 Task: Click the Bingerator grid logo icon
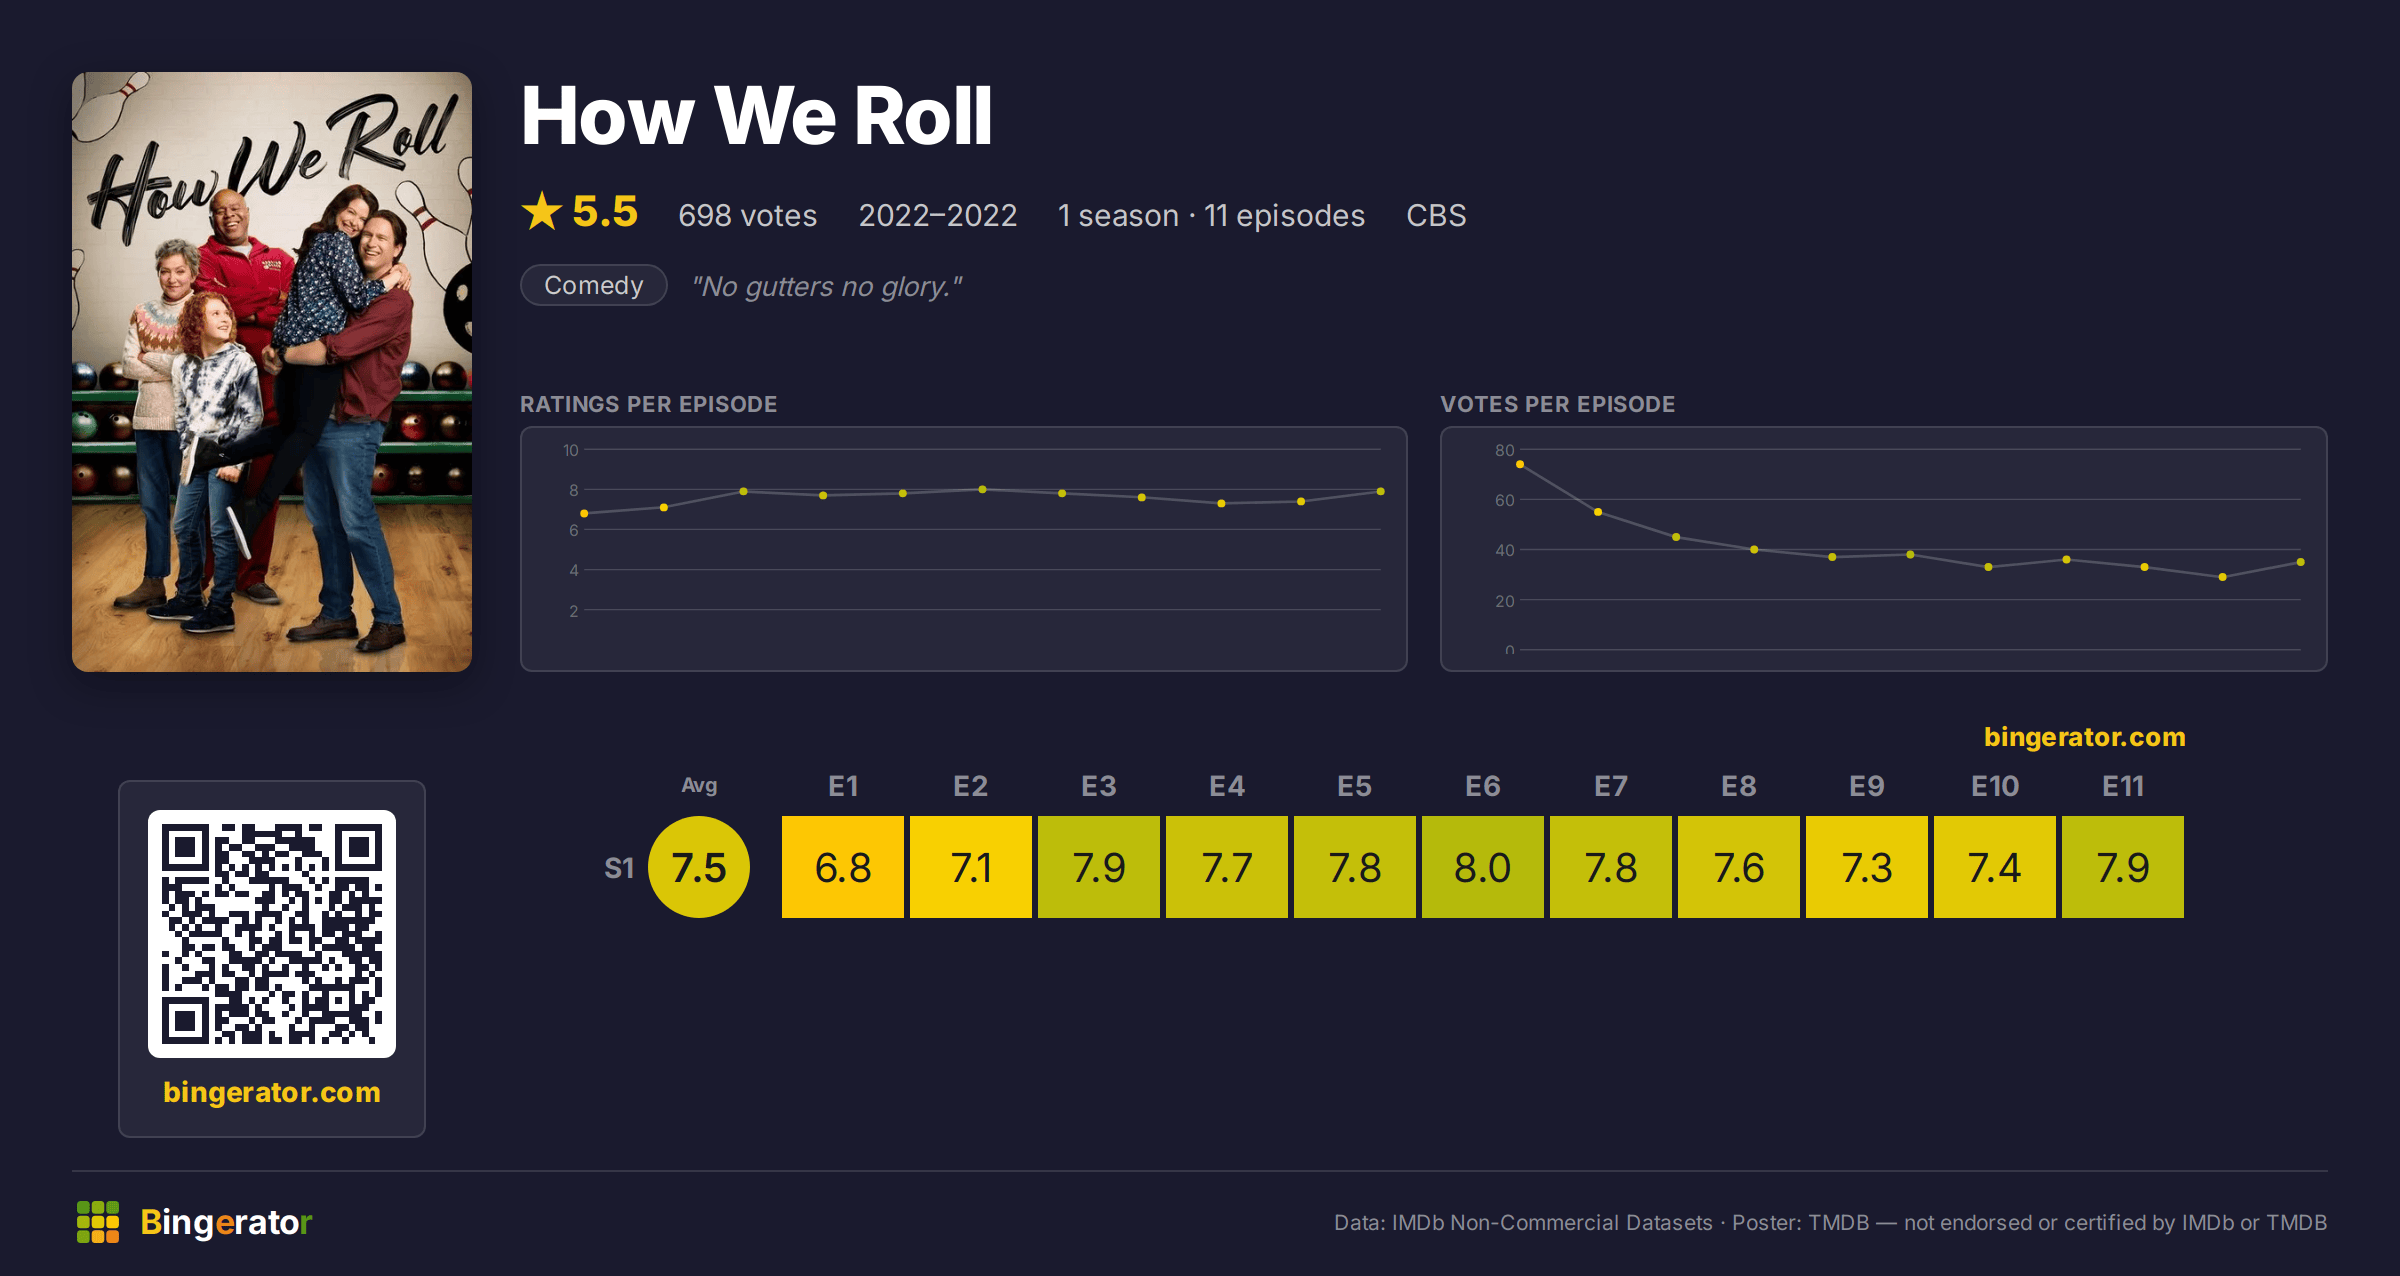pos(98,1222)
